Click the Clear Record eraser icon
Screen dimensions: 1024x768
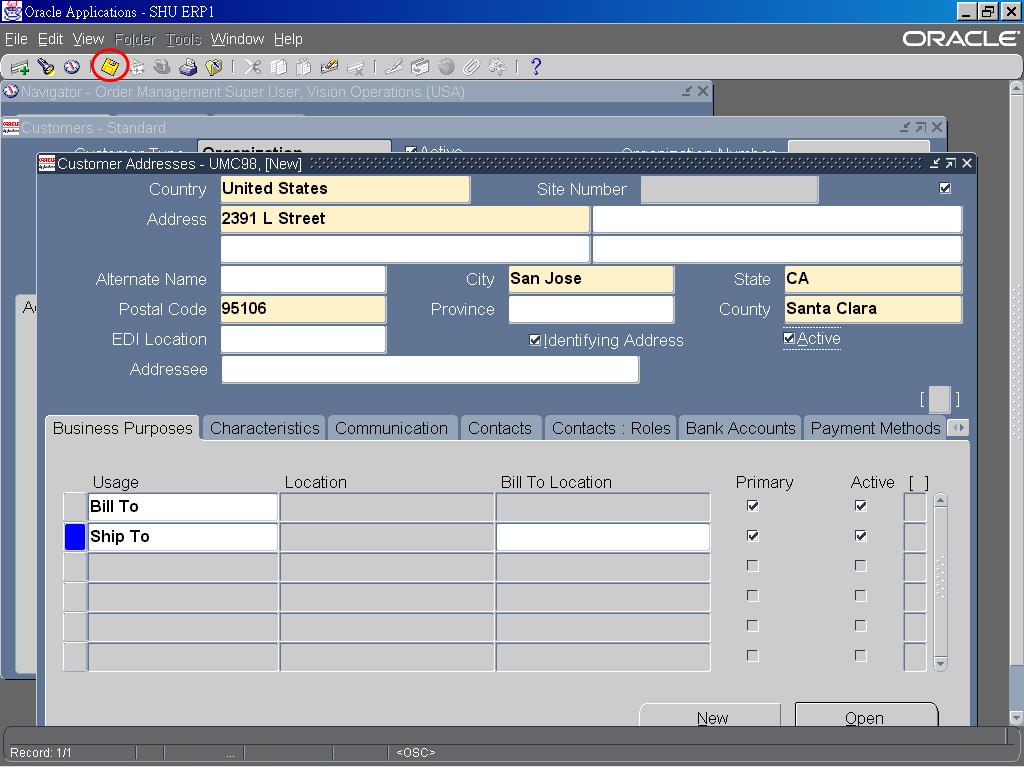click(329, 67)
